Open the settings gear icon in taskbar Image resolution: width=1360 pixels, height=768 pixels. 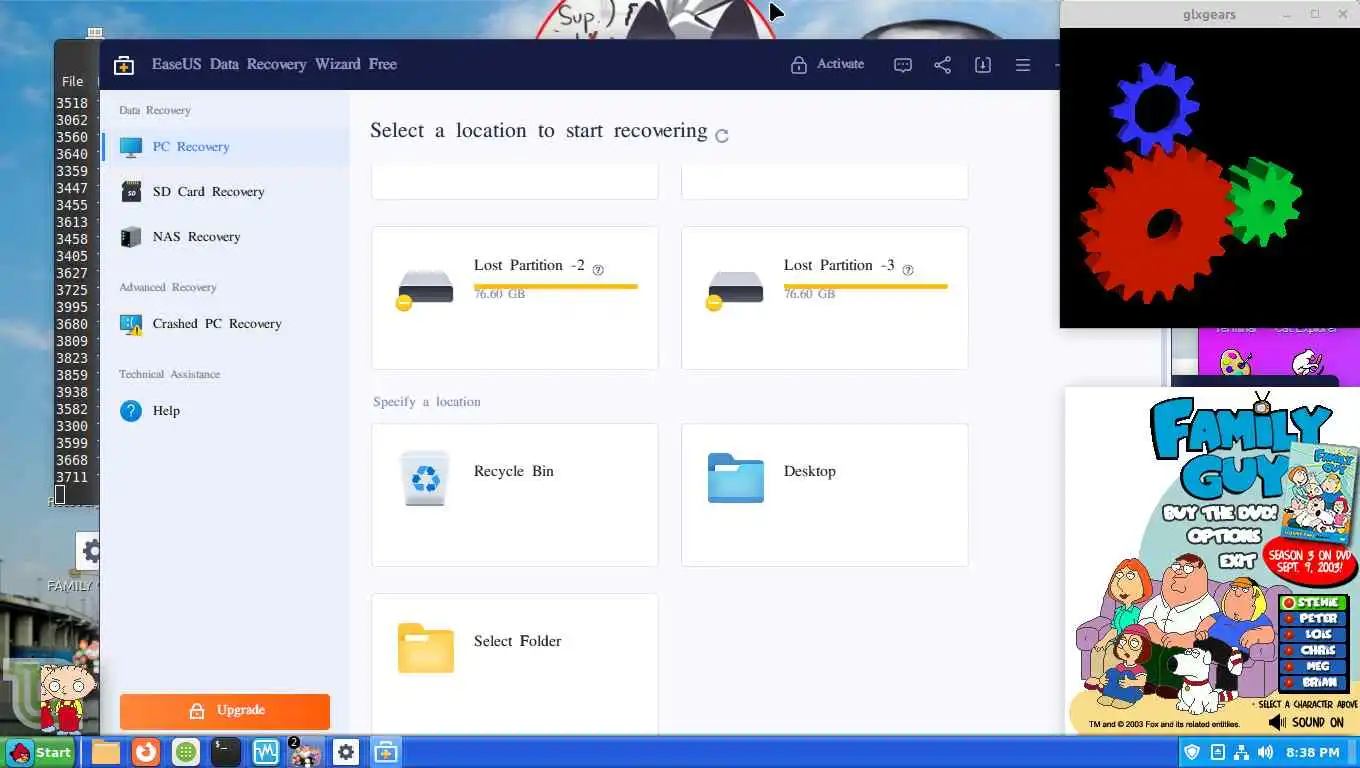(346, 752)
